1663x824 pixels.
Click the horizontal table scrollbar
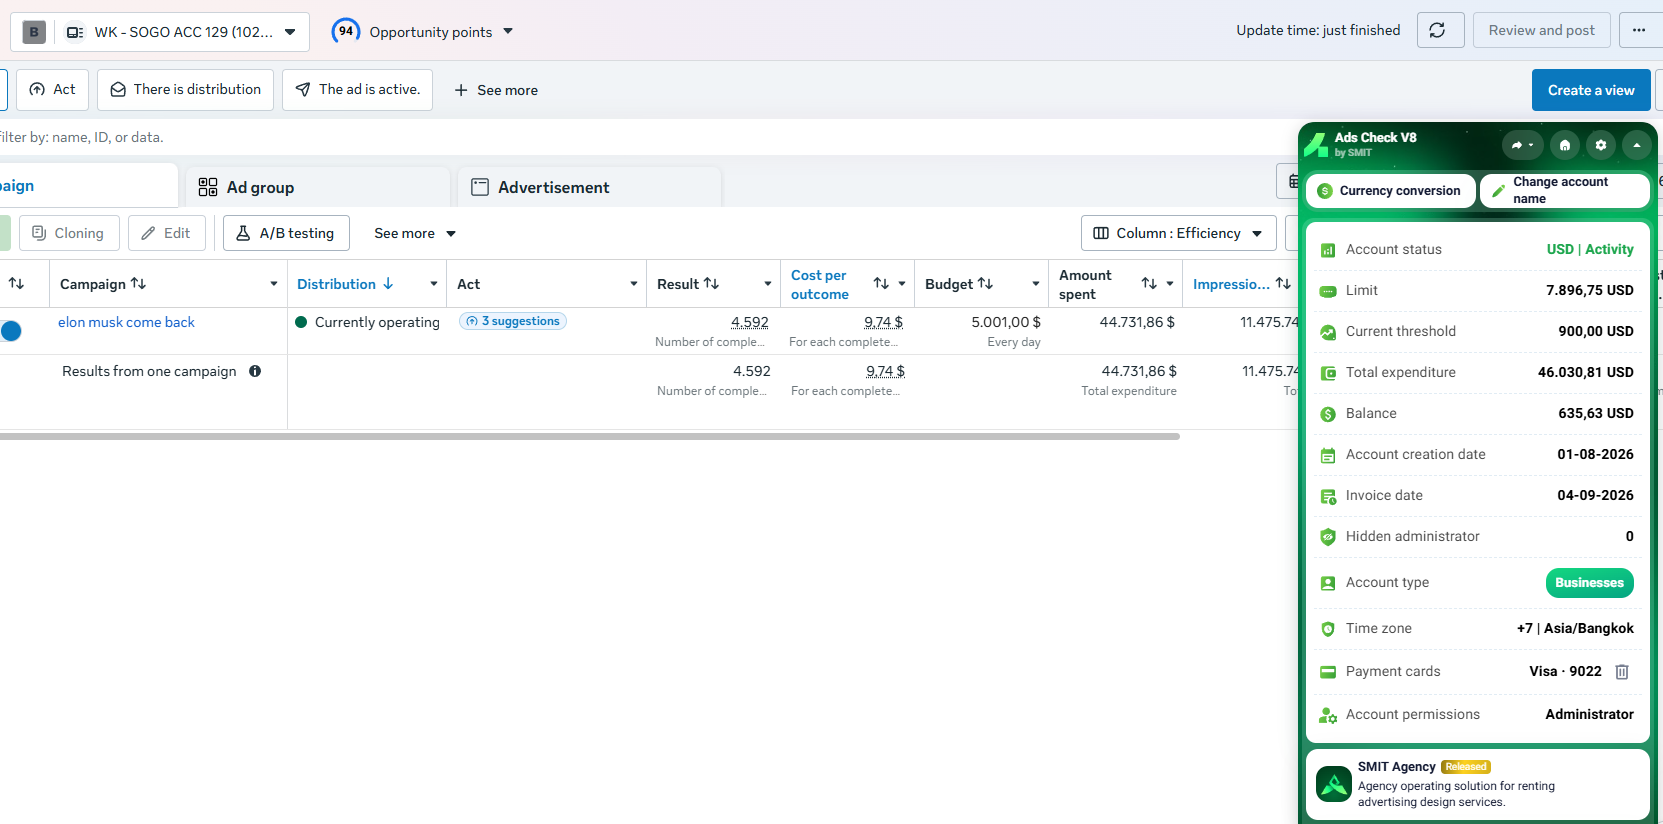tap(590, 436)
